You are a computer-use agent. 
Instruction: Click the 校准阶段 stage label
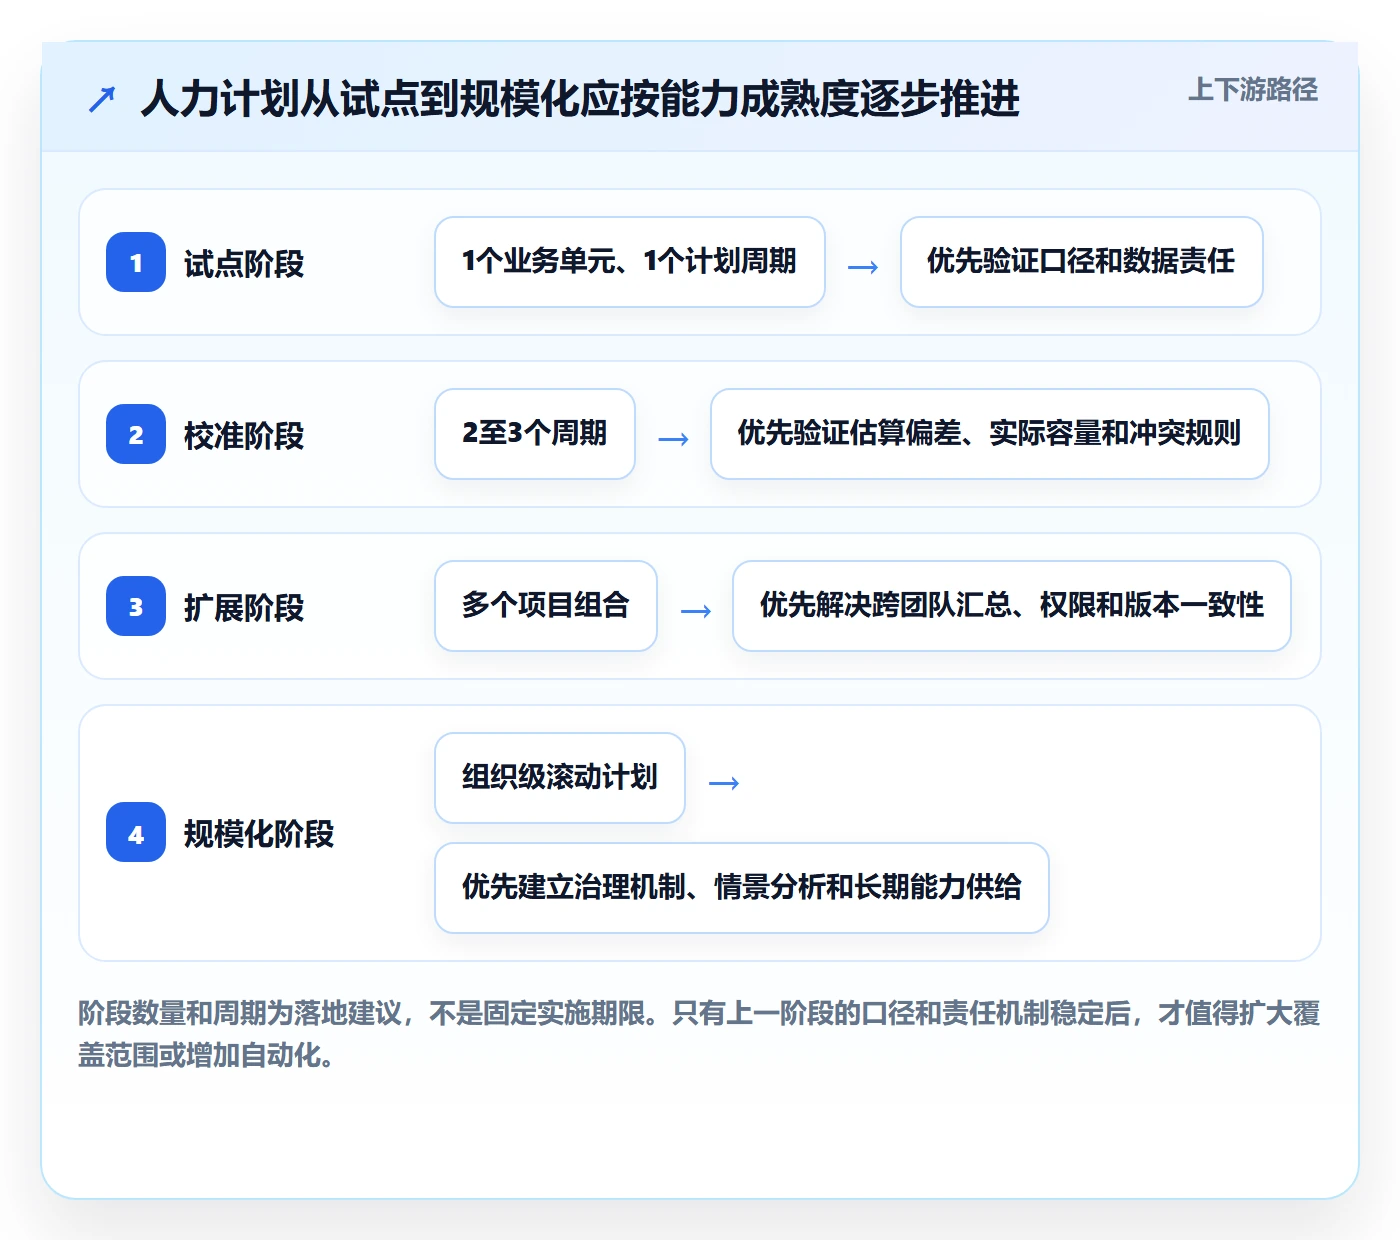point(244,436)
